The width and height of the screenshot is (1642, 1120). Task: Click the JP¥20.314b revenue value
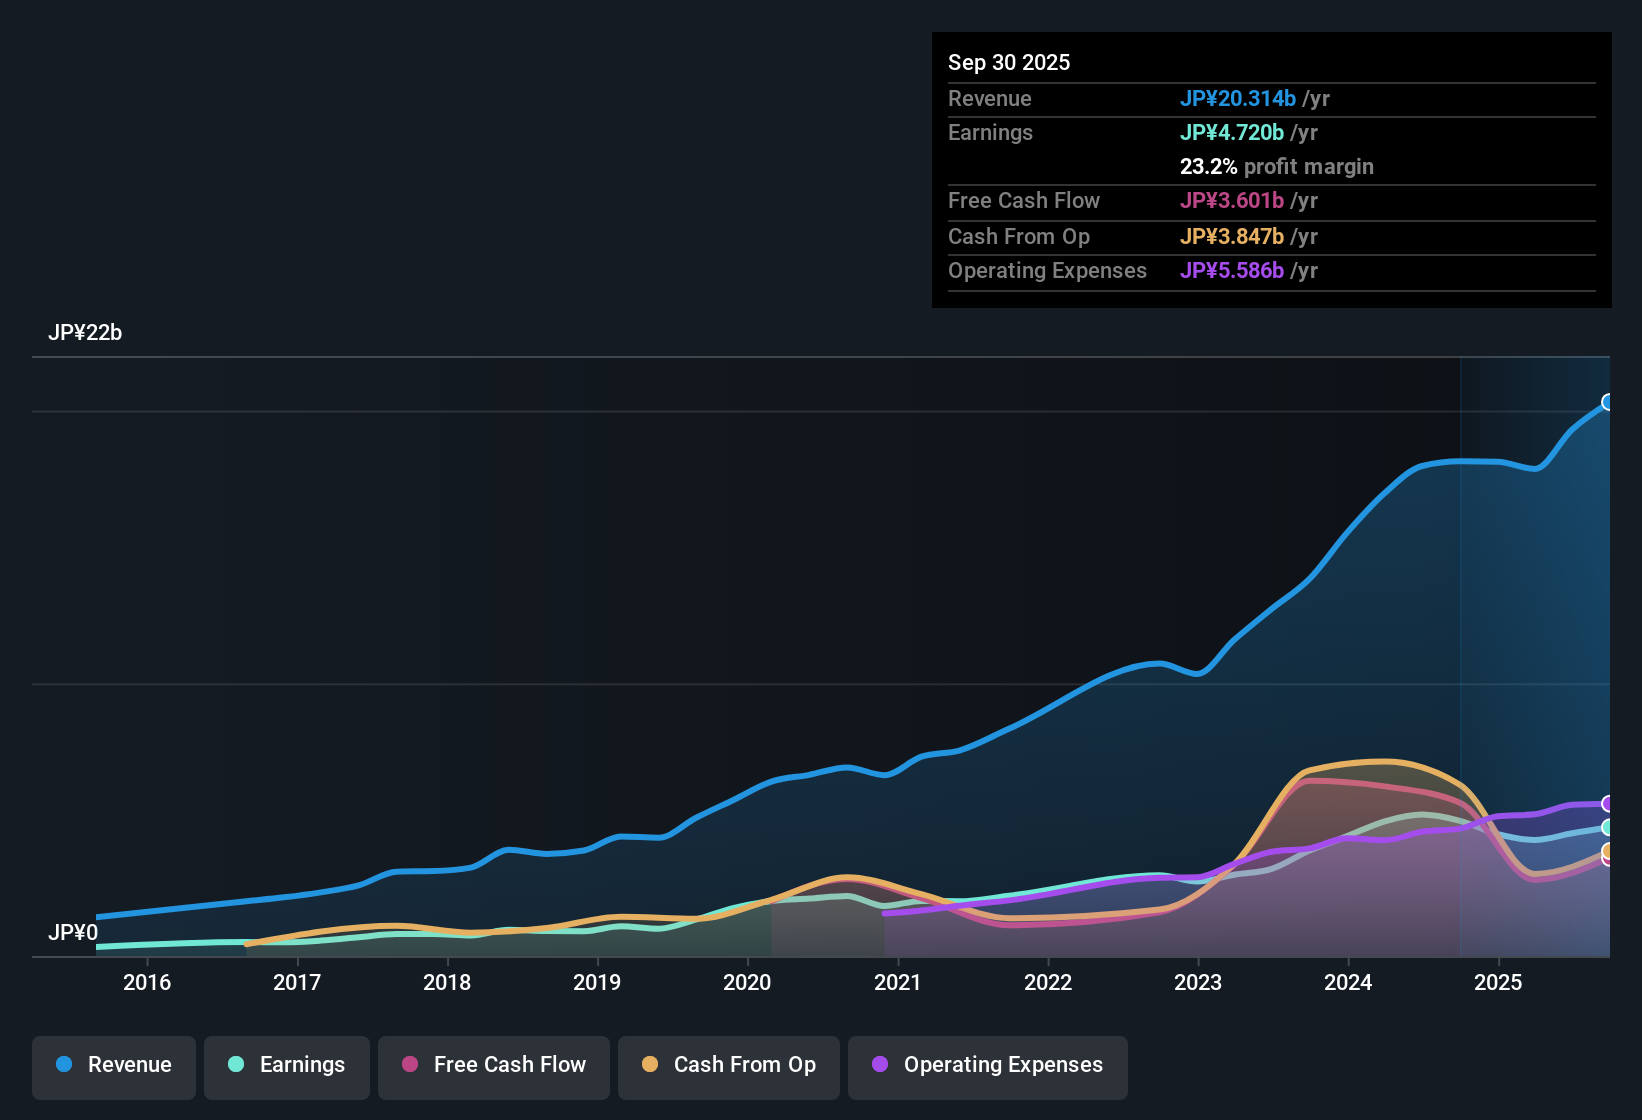pyautogui.click(x=1238, y=99)
